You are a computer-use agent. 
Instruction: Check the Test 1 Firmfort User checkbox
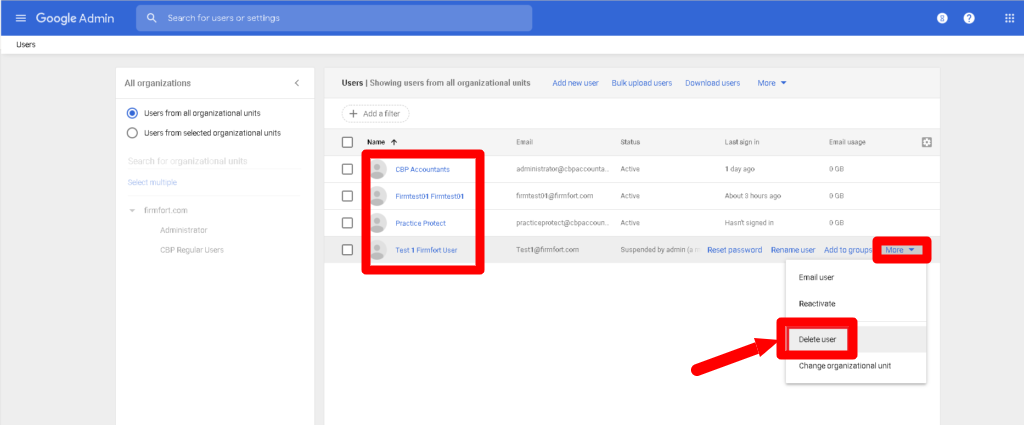347,250
